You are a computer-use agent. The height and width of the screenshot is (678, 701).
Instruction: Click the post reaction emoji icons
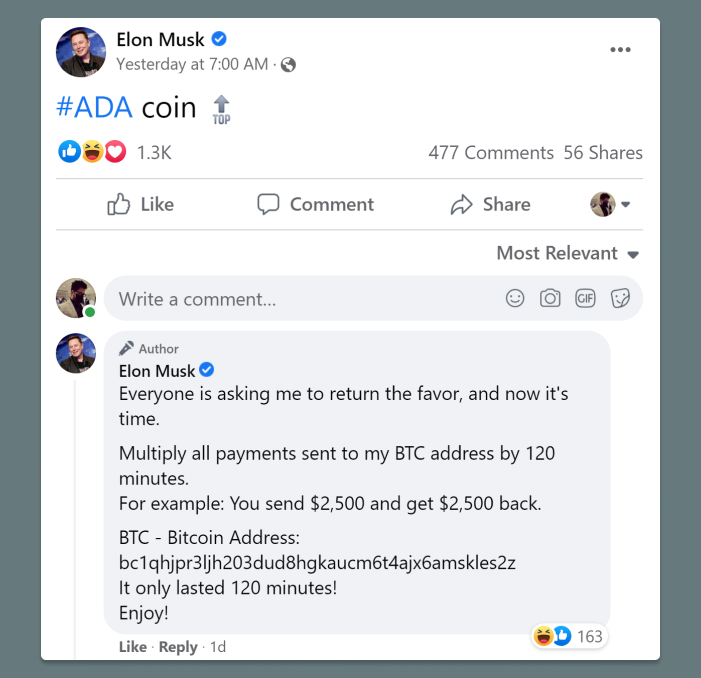pos(92,152)
